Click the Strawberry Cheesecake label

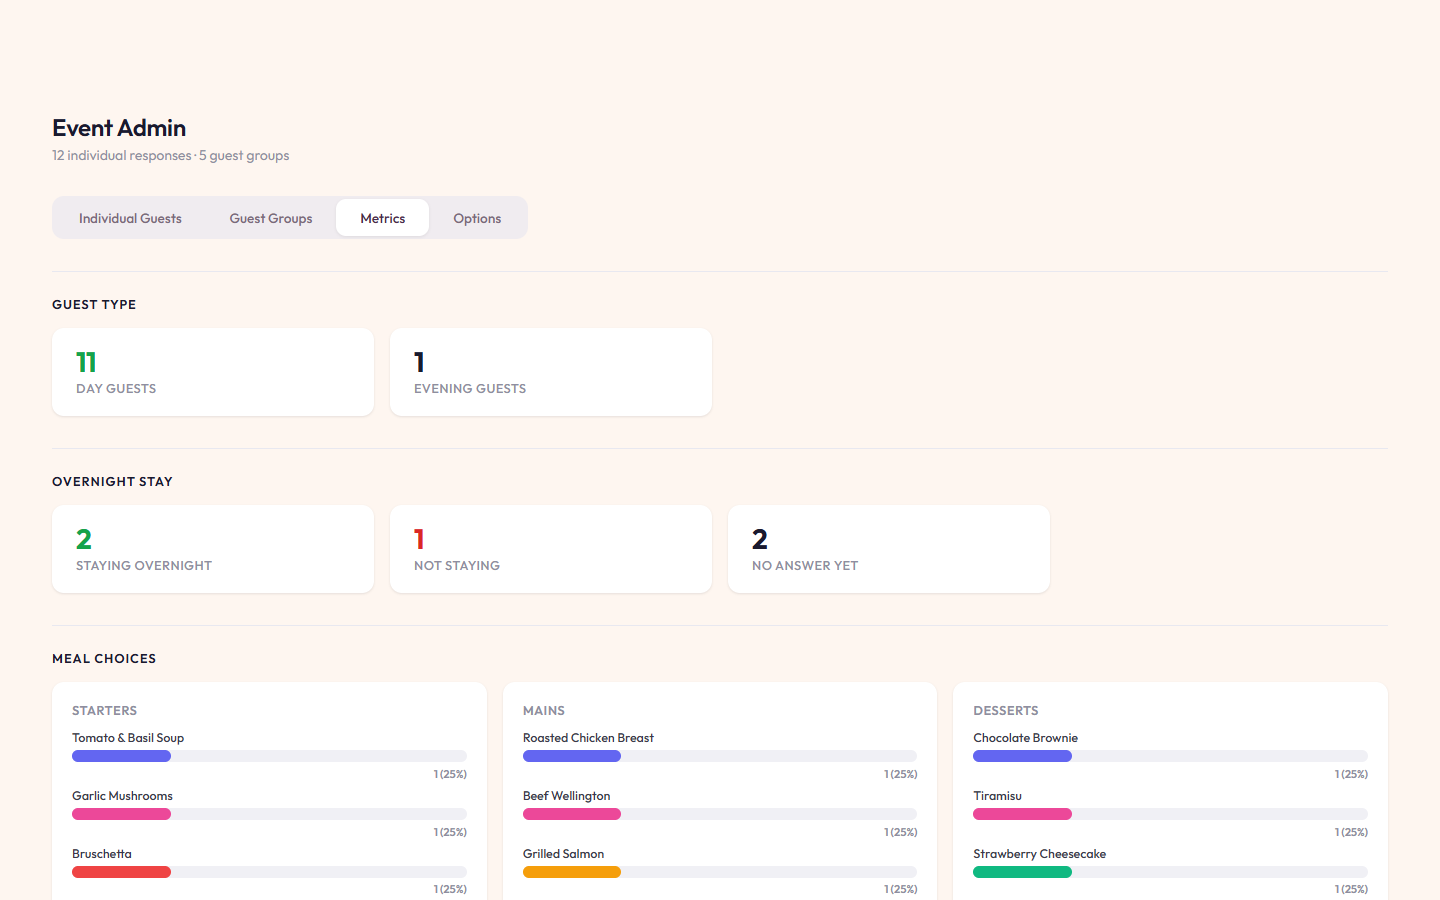coord(1039,854)
